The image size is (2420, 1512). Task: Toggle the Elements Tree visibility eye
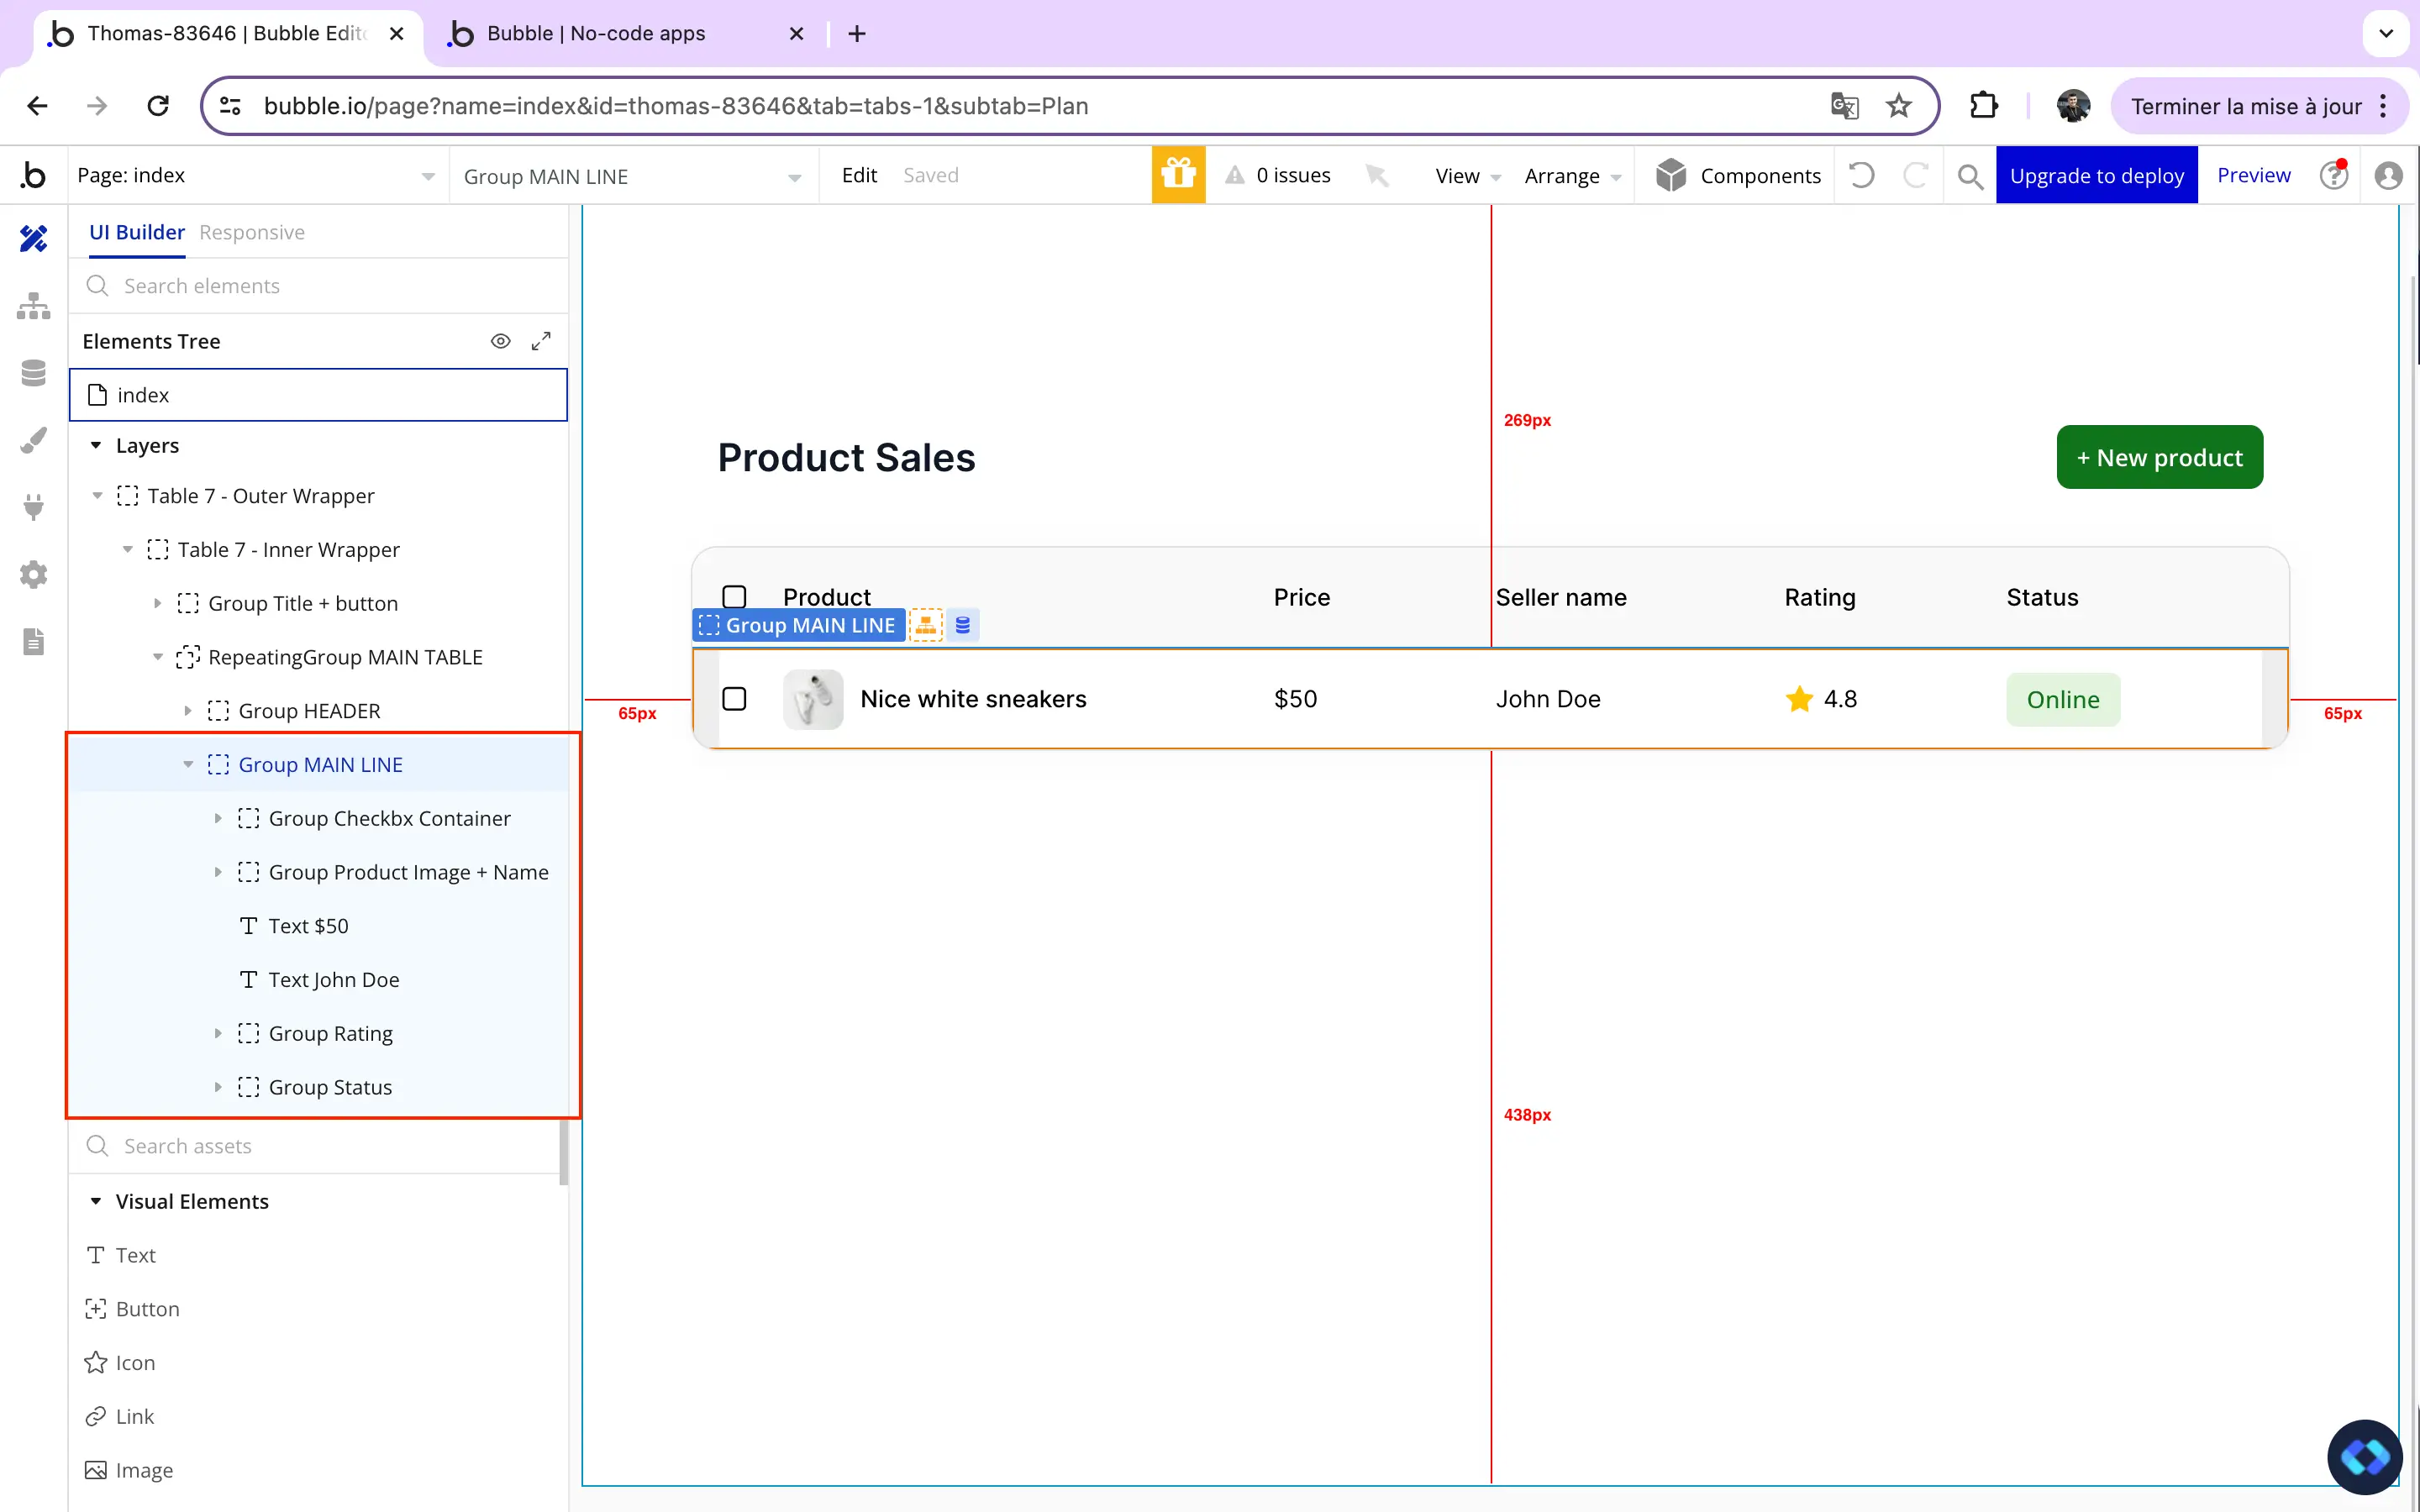point(501,341)
